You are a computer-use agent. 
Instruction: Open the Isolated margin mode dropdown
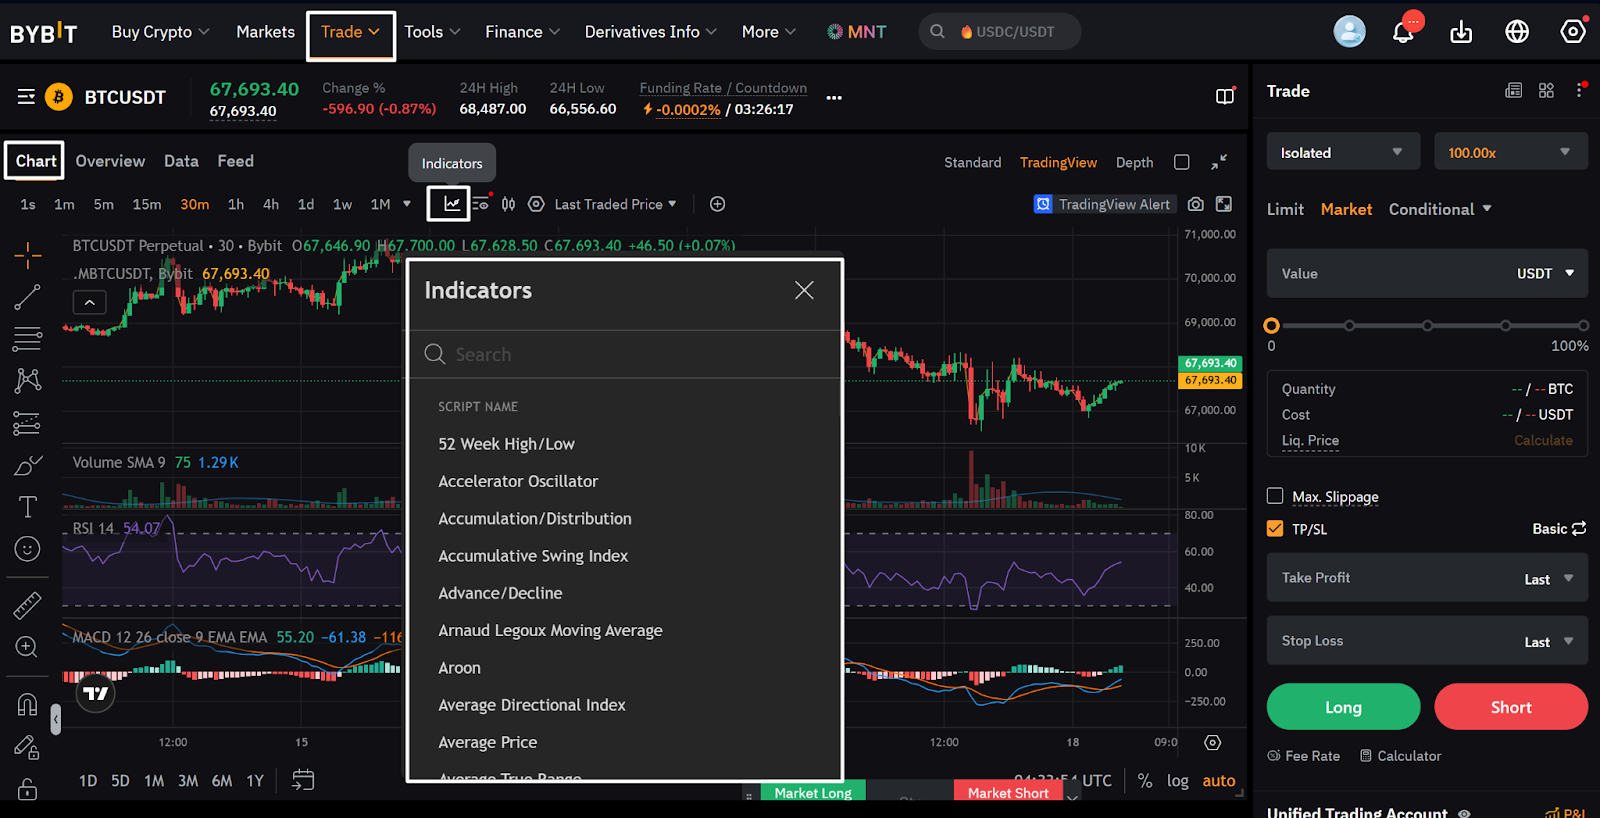[1343, 152]
